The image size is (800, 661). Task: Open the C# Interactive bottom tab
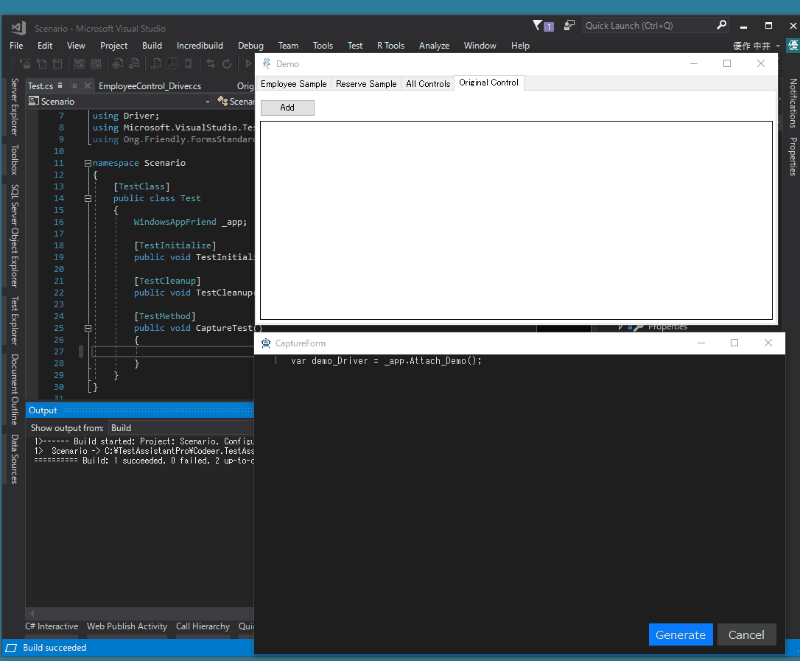click(52, 626)
